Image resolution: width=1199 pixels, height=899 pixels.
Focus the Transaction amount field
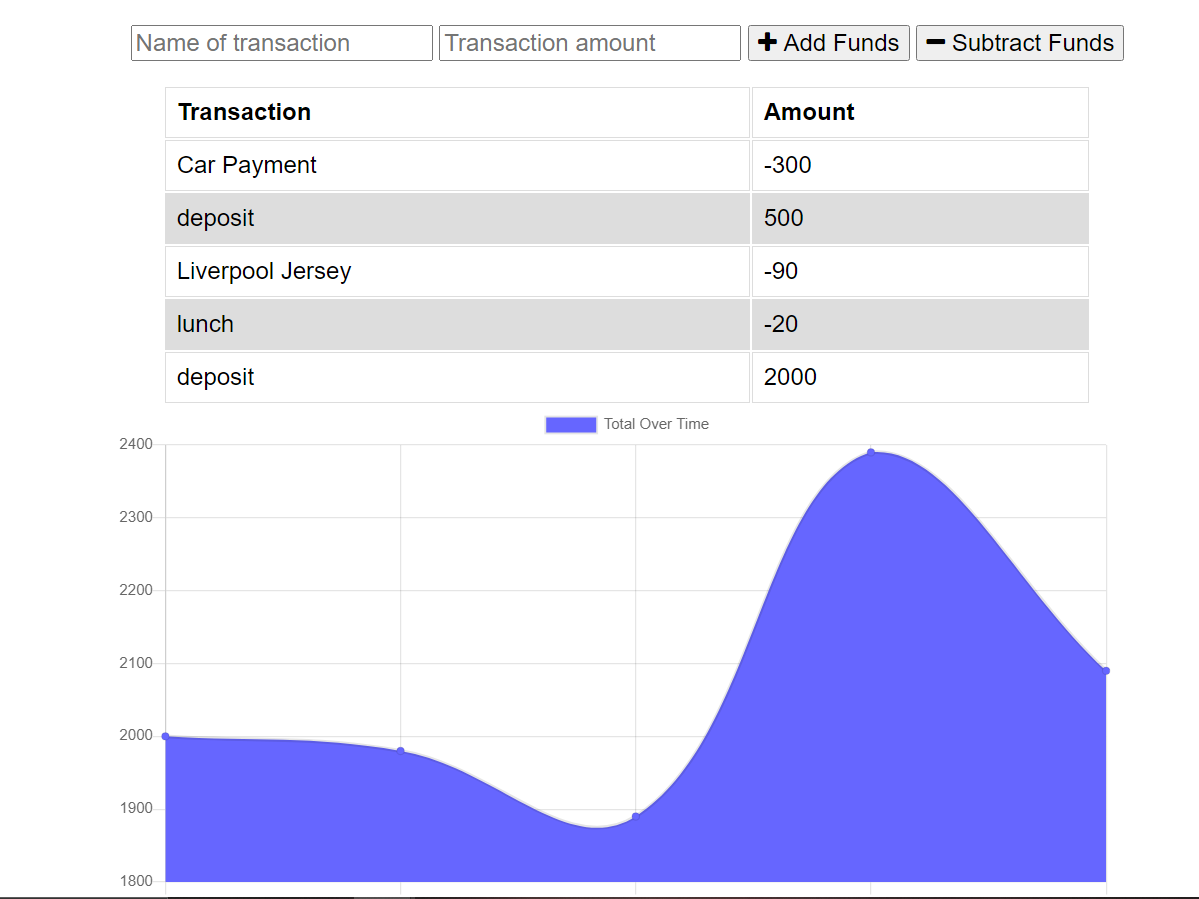(x=589, y=43)
